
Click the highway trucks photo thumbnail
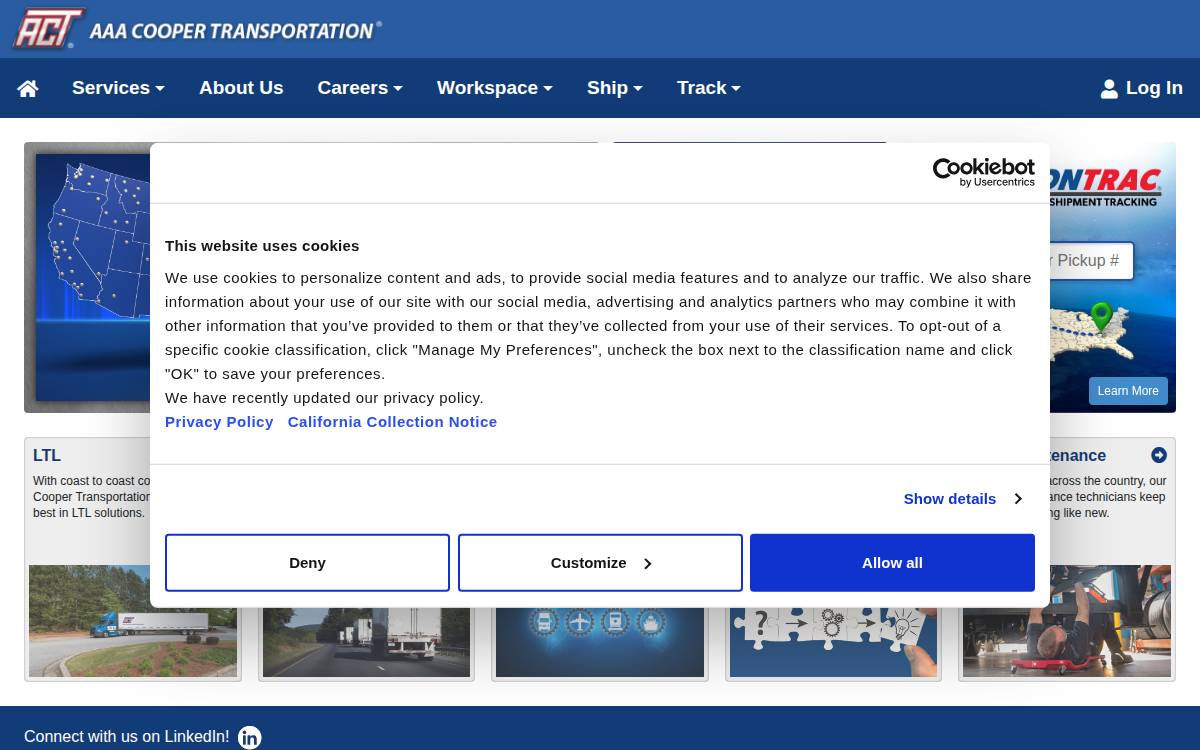coord(366,642)
